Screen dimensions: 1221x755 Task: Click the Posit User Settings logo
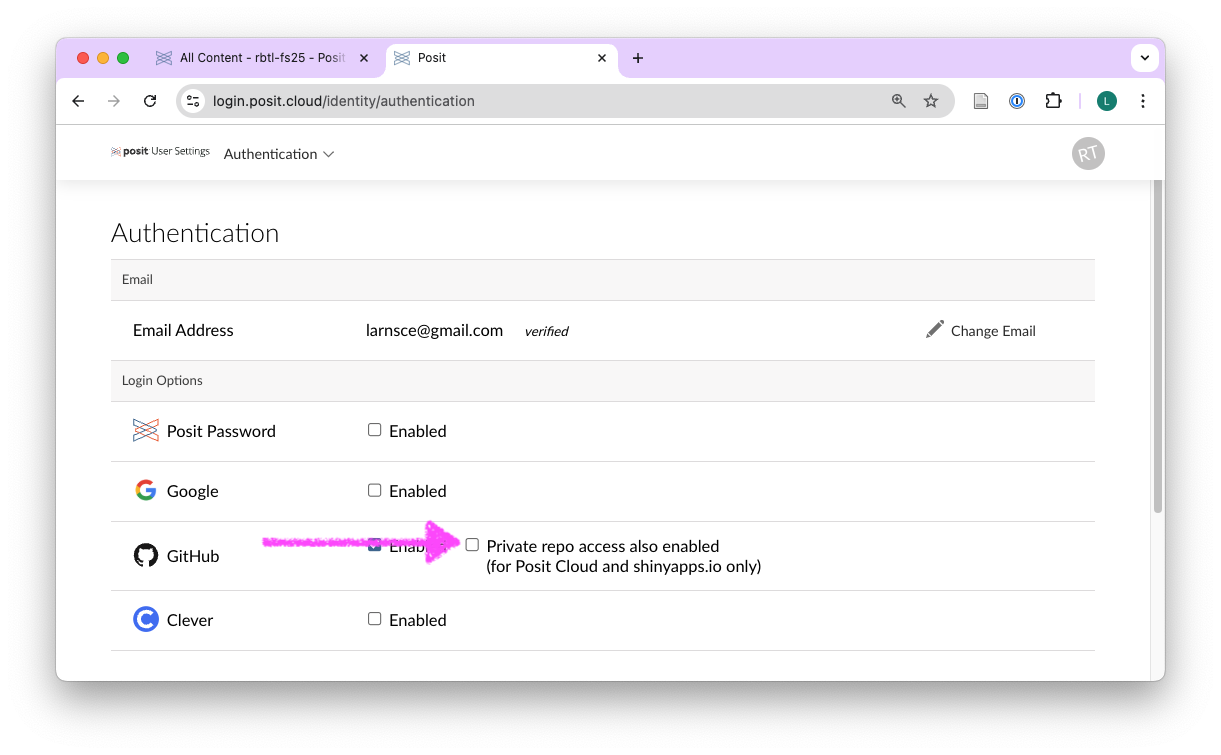[x=160, y=152]
